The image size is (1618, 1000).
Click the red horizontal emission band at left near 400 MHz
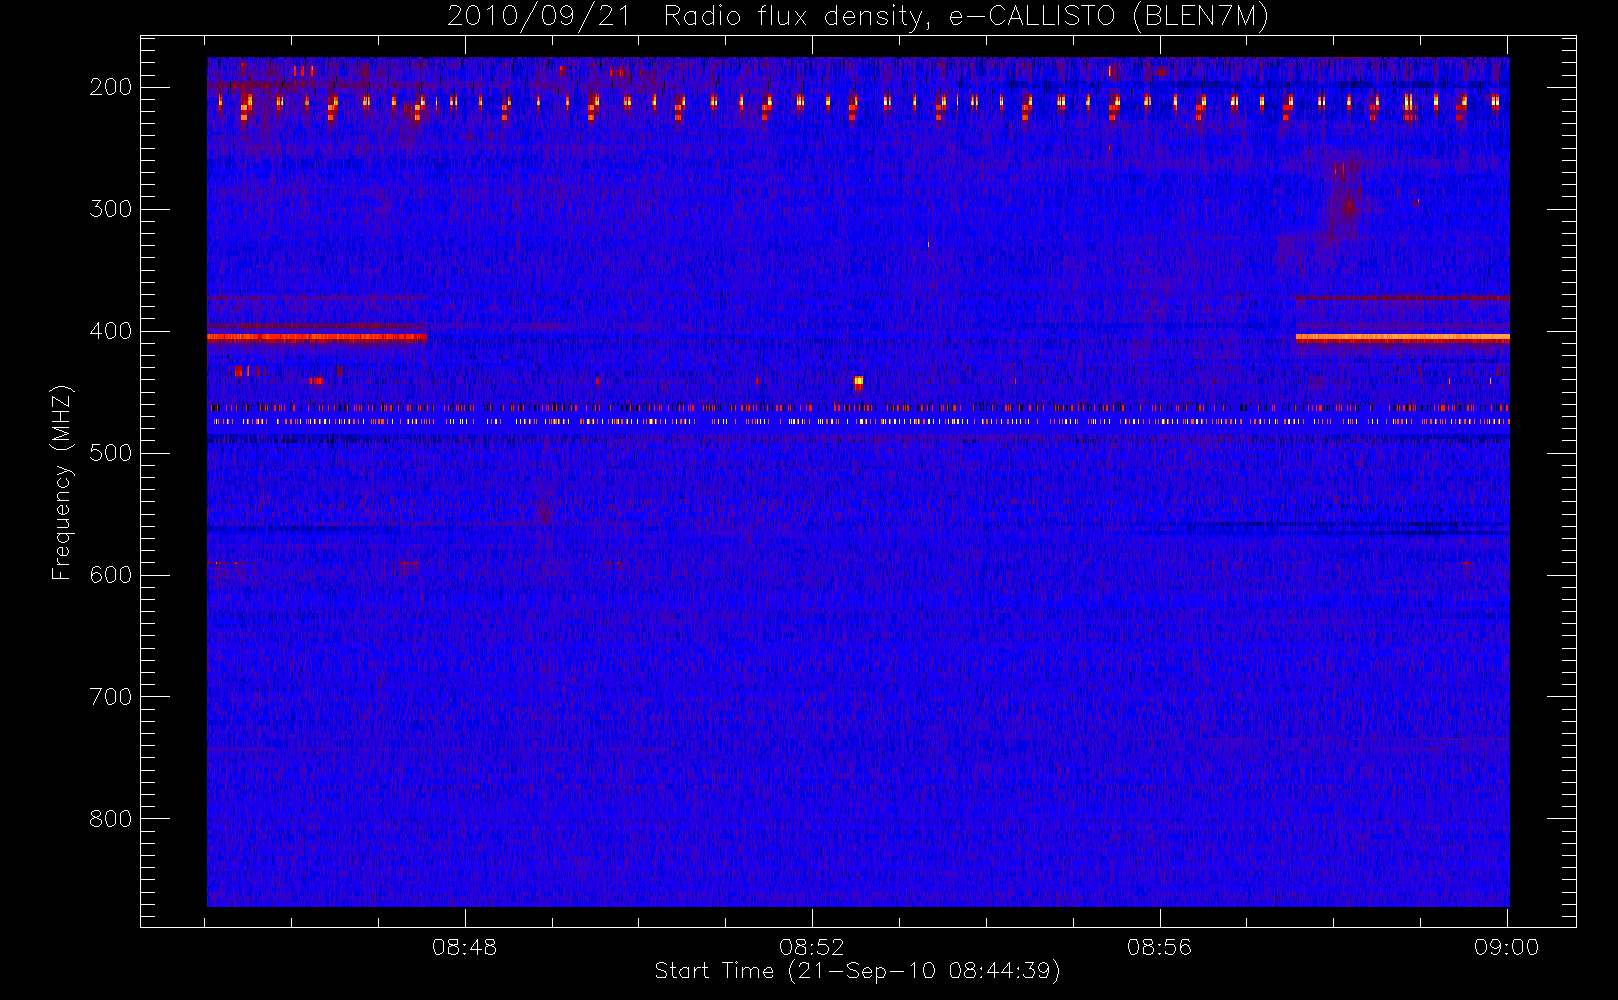click(x=317, y=337)
